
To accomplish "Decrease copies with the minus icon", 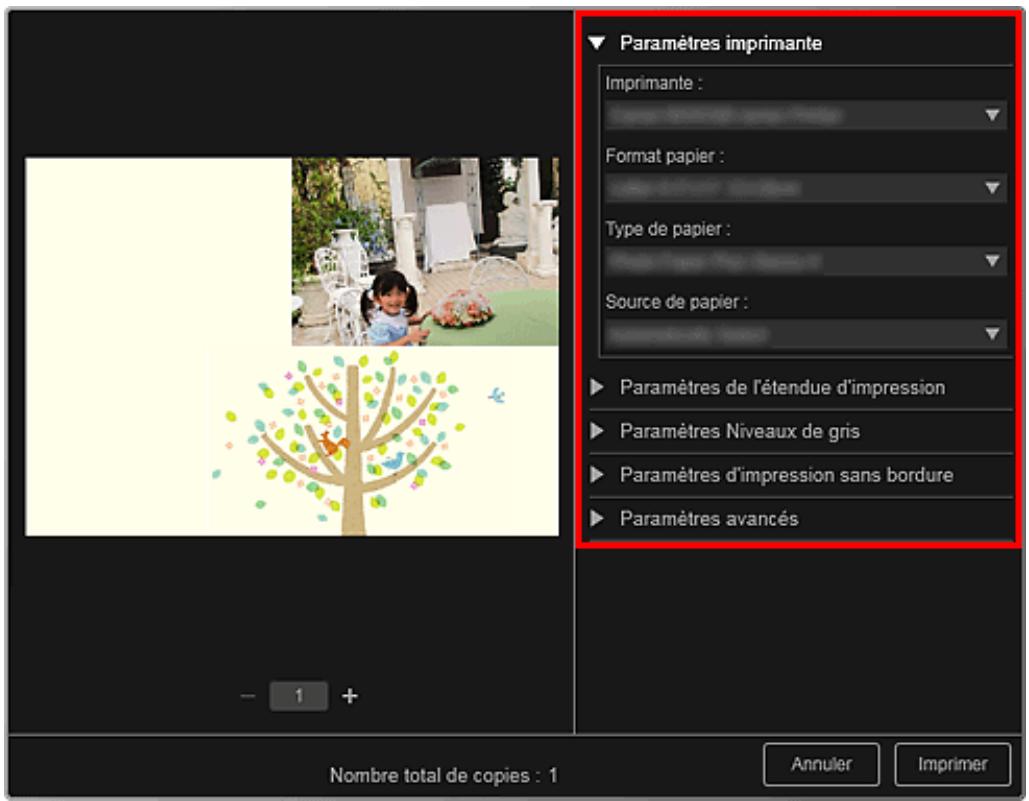I will [248, 696].
